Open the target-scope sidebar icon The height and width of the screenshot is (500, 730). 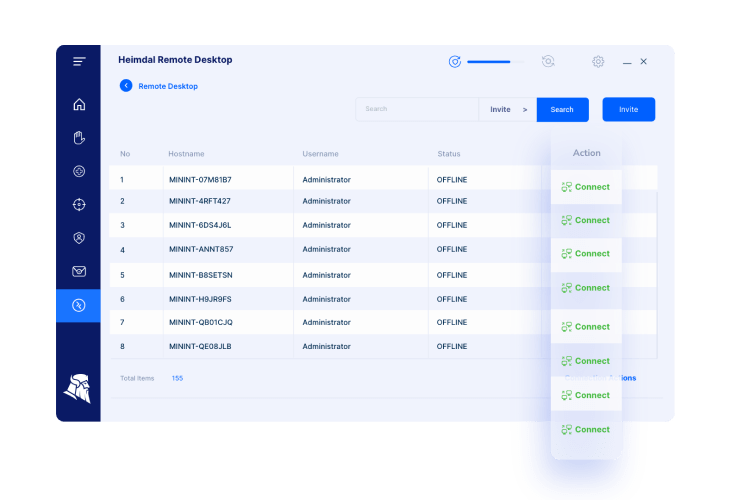(79, 204)
